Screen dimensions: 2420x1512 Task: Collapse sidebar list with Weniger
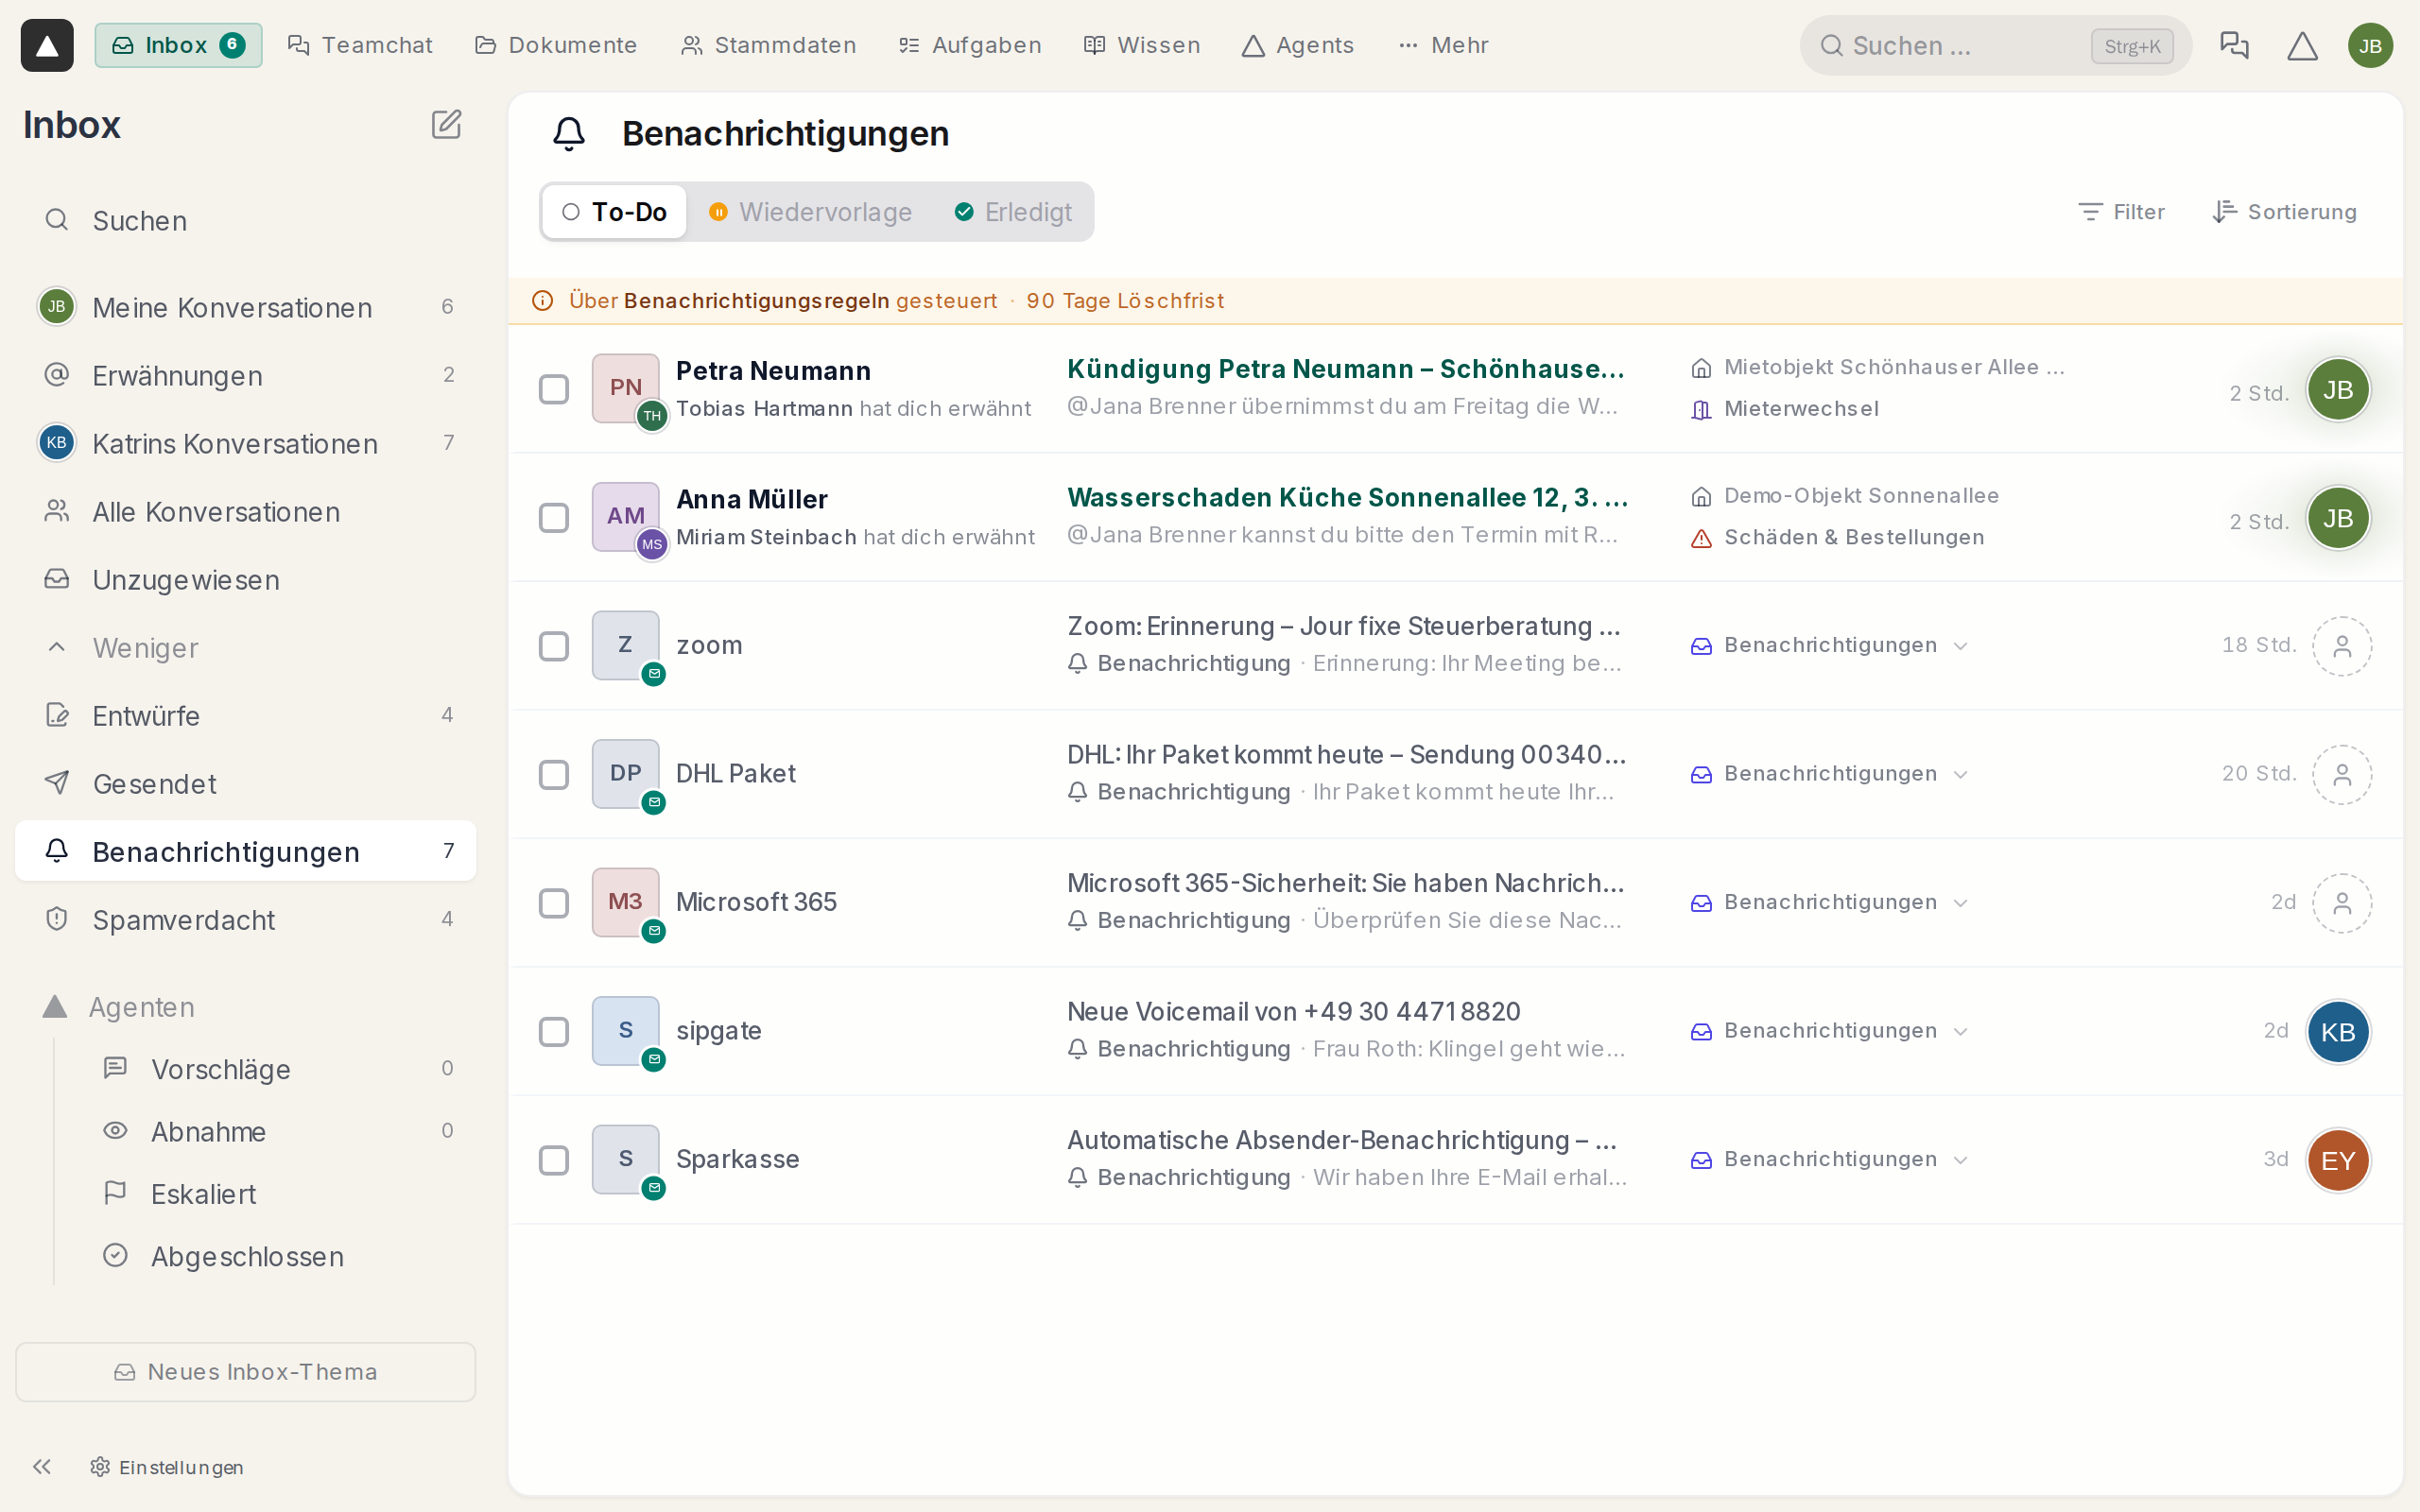pyautogui.click(x=246, y=647)
